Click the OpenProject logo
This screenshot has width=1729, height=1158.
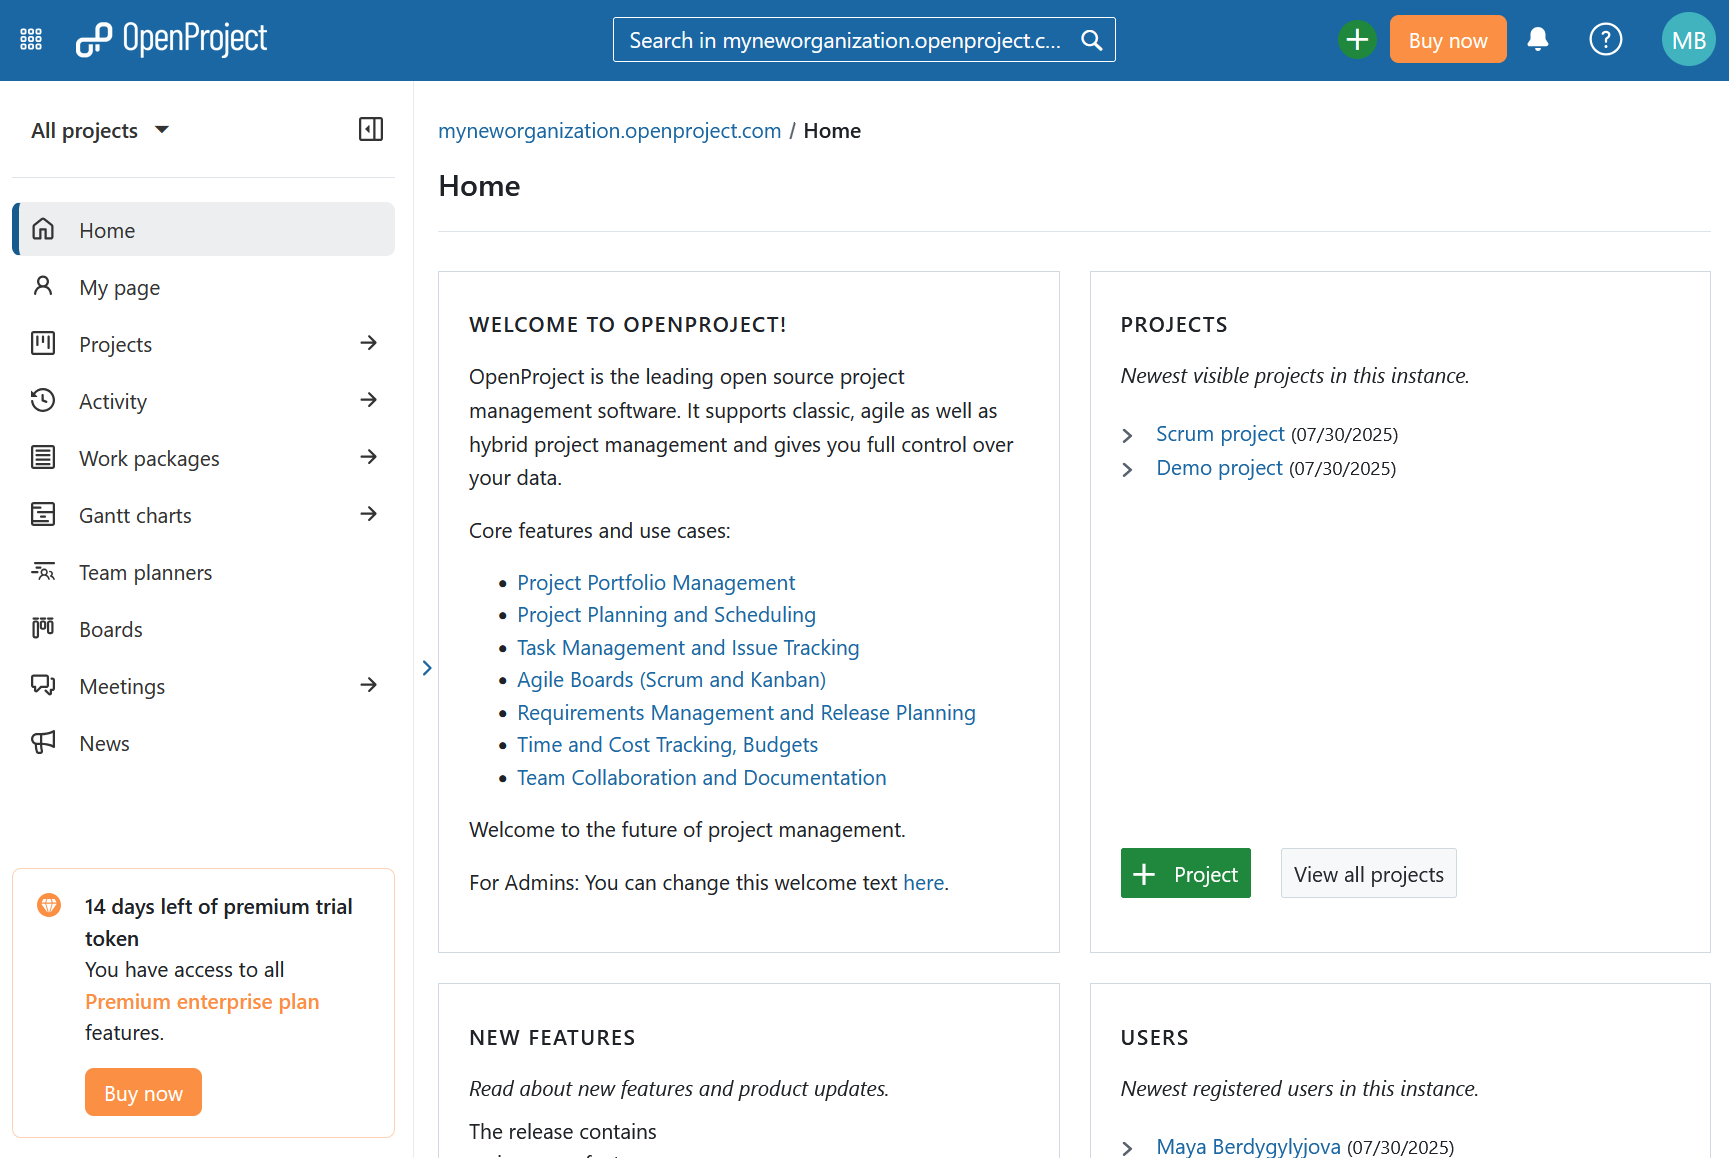[x=171, y=39]
